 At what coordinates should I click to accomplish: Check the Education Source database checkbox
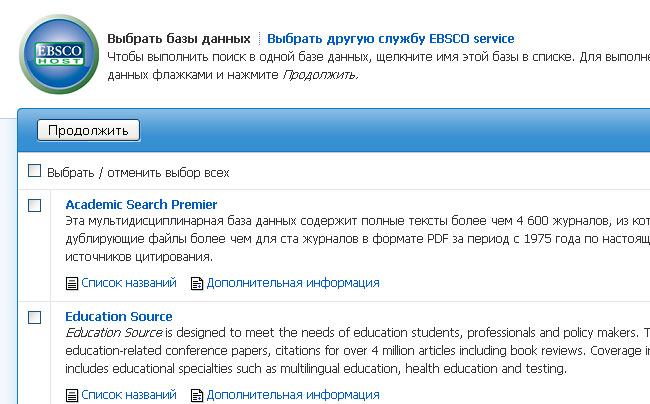point(34,317)
